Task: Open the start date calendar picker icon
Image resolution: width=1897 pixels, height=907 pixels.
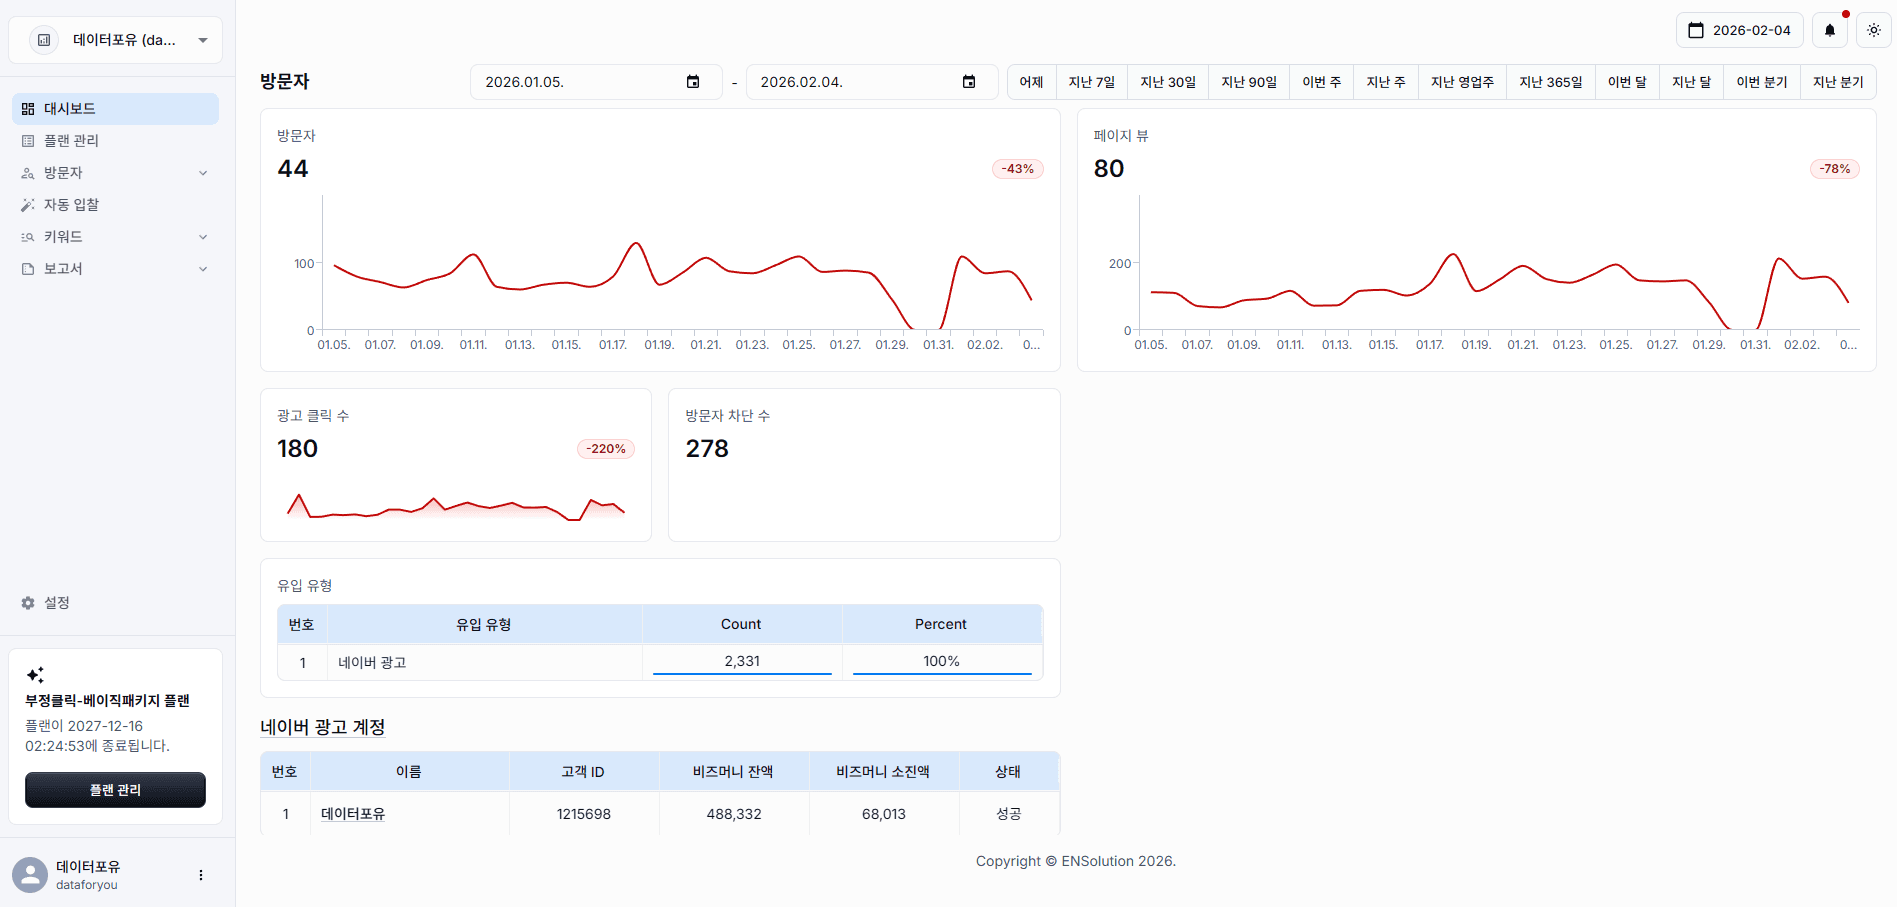Action: click(x=693, y=82)
